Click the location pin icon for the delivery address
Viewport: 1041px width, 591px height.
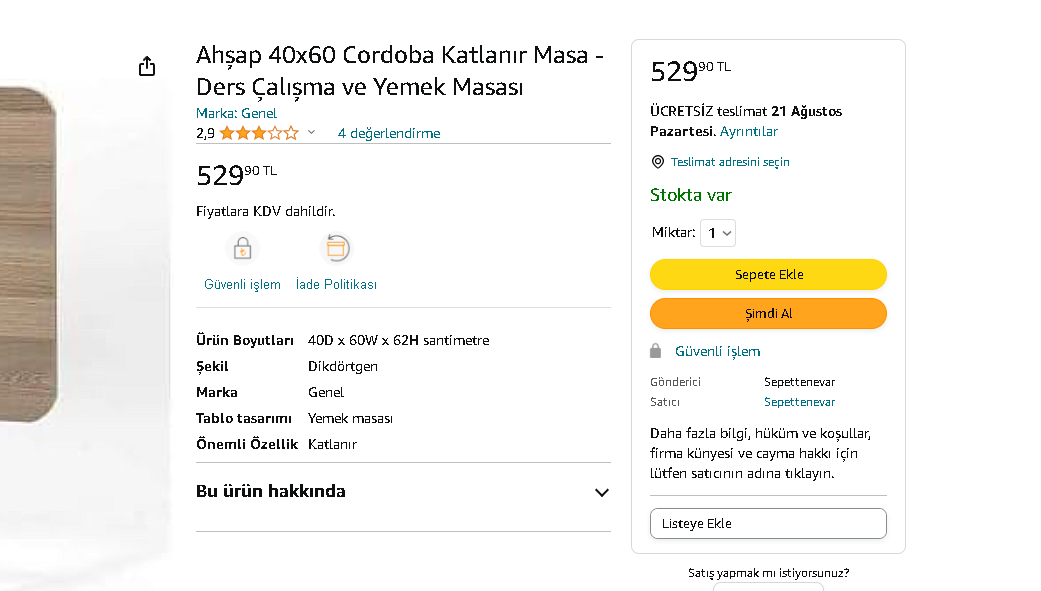[x=658, y=162]
